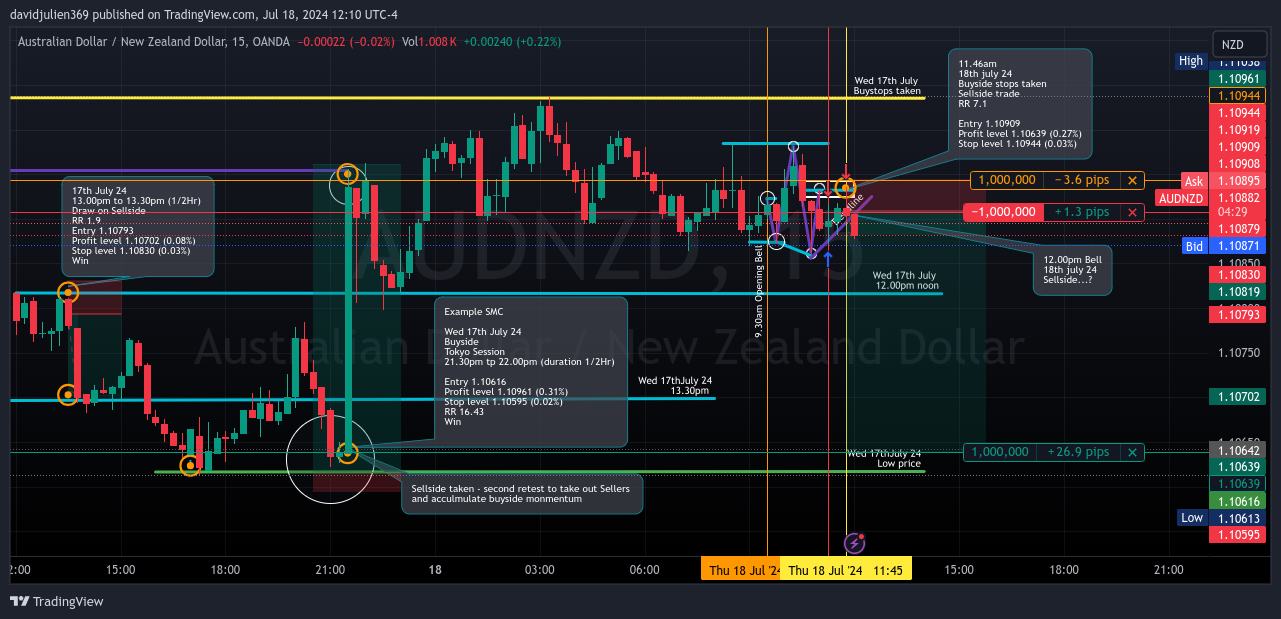Screen dimensions: 1281x619
Task: Click the davidjulien369 published header text
Action: (x=204, y=15)
